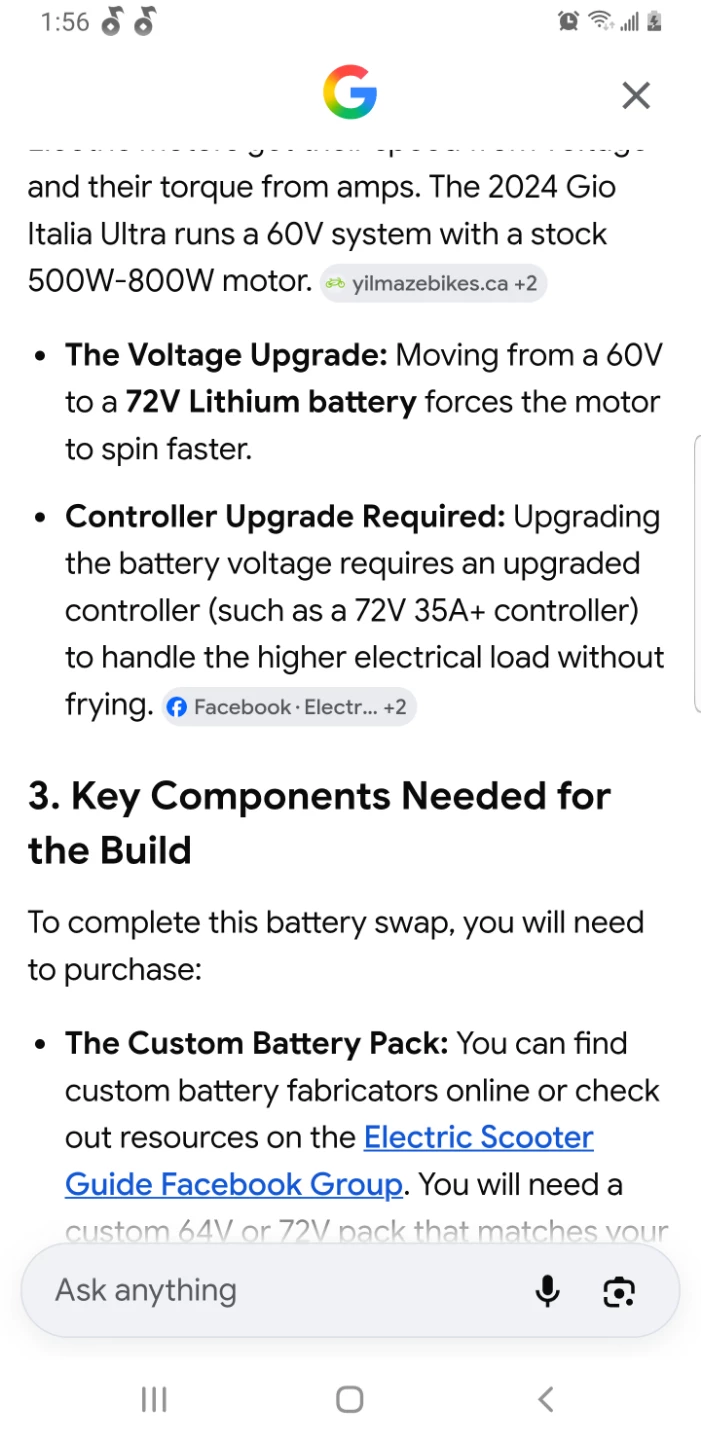Viewport: 701px width, 1440px height.
Task: Tap the cellular signal strength icon
Action: click(x=629, y=21)
